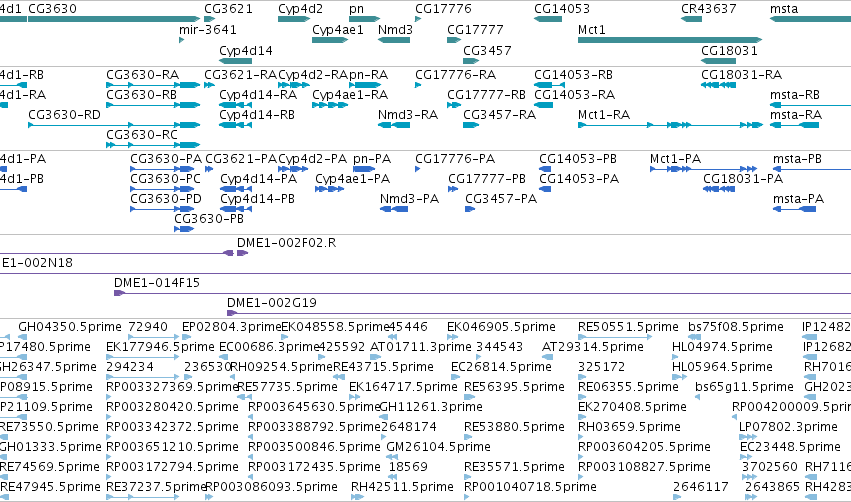Click the CG3621 gene label

pyautogui.click(x=228, y=9)
